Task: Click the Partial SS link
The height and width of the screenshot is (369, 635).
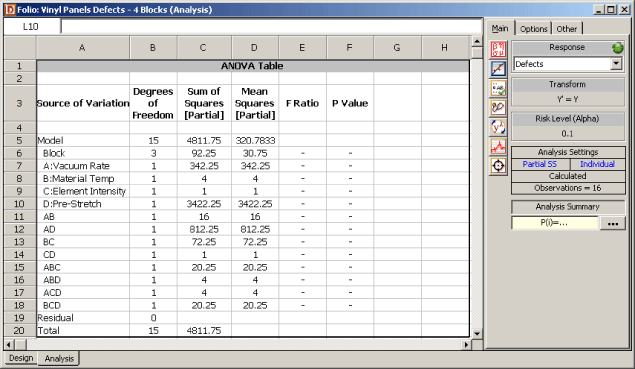Action: coord(539,164)
